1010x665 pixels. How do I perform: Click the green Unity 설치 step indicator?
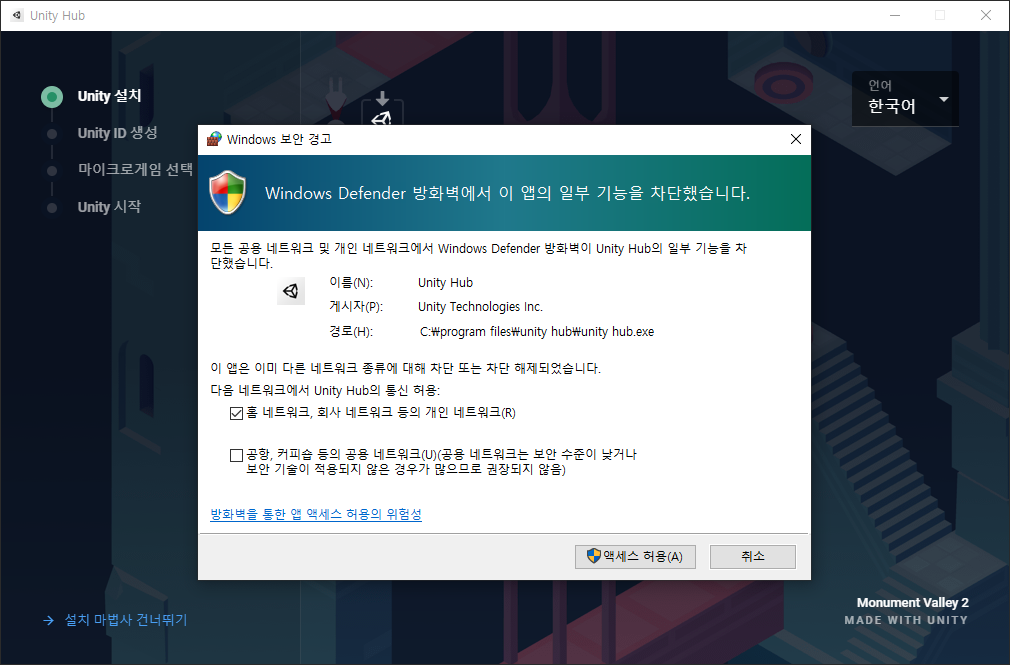point(52,97)
